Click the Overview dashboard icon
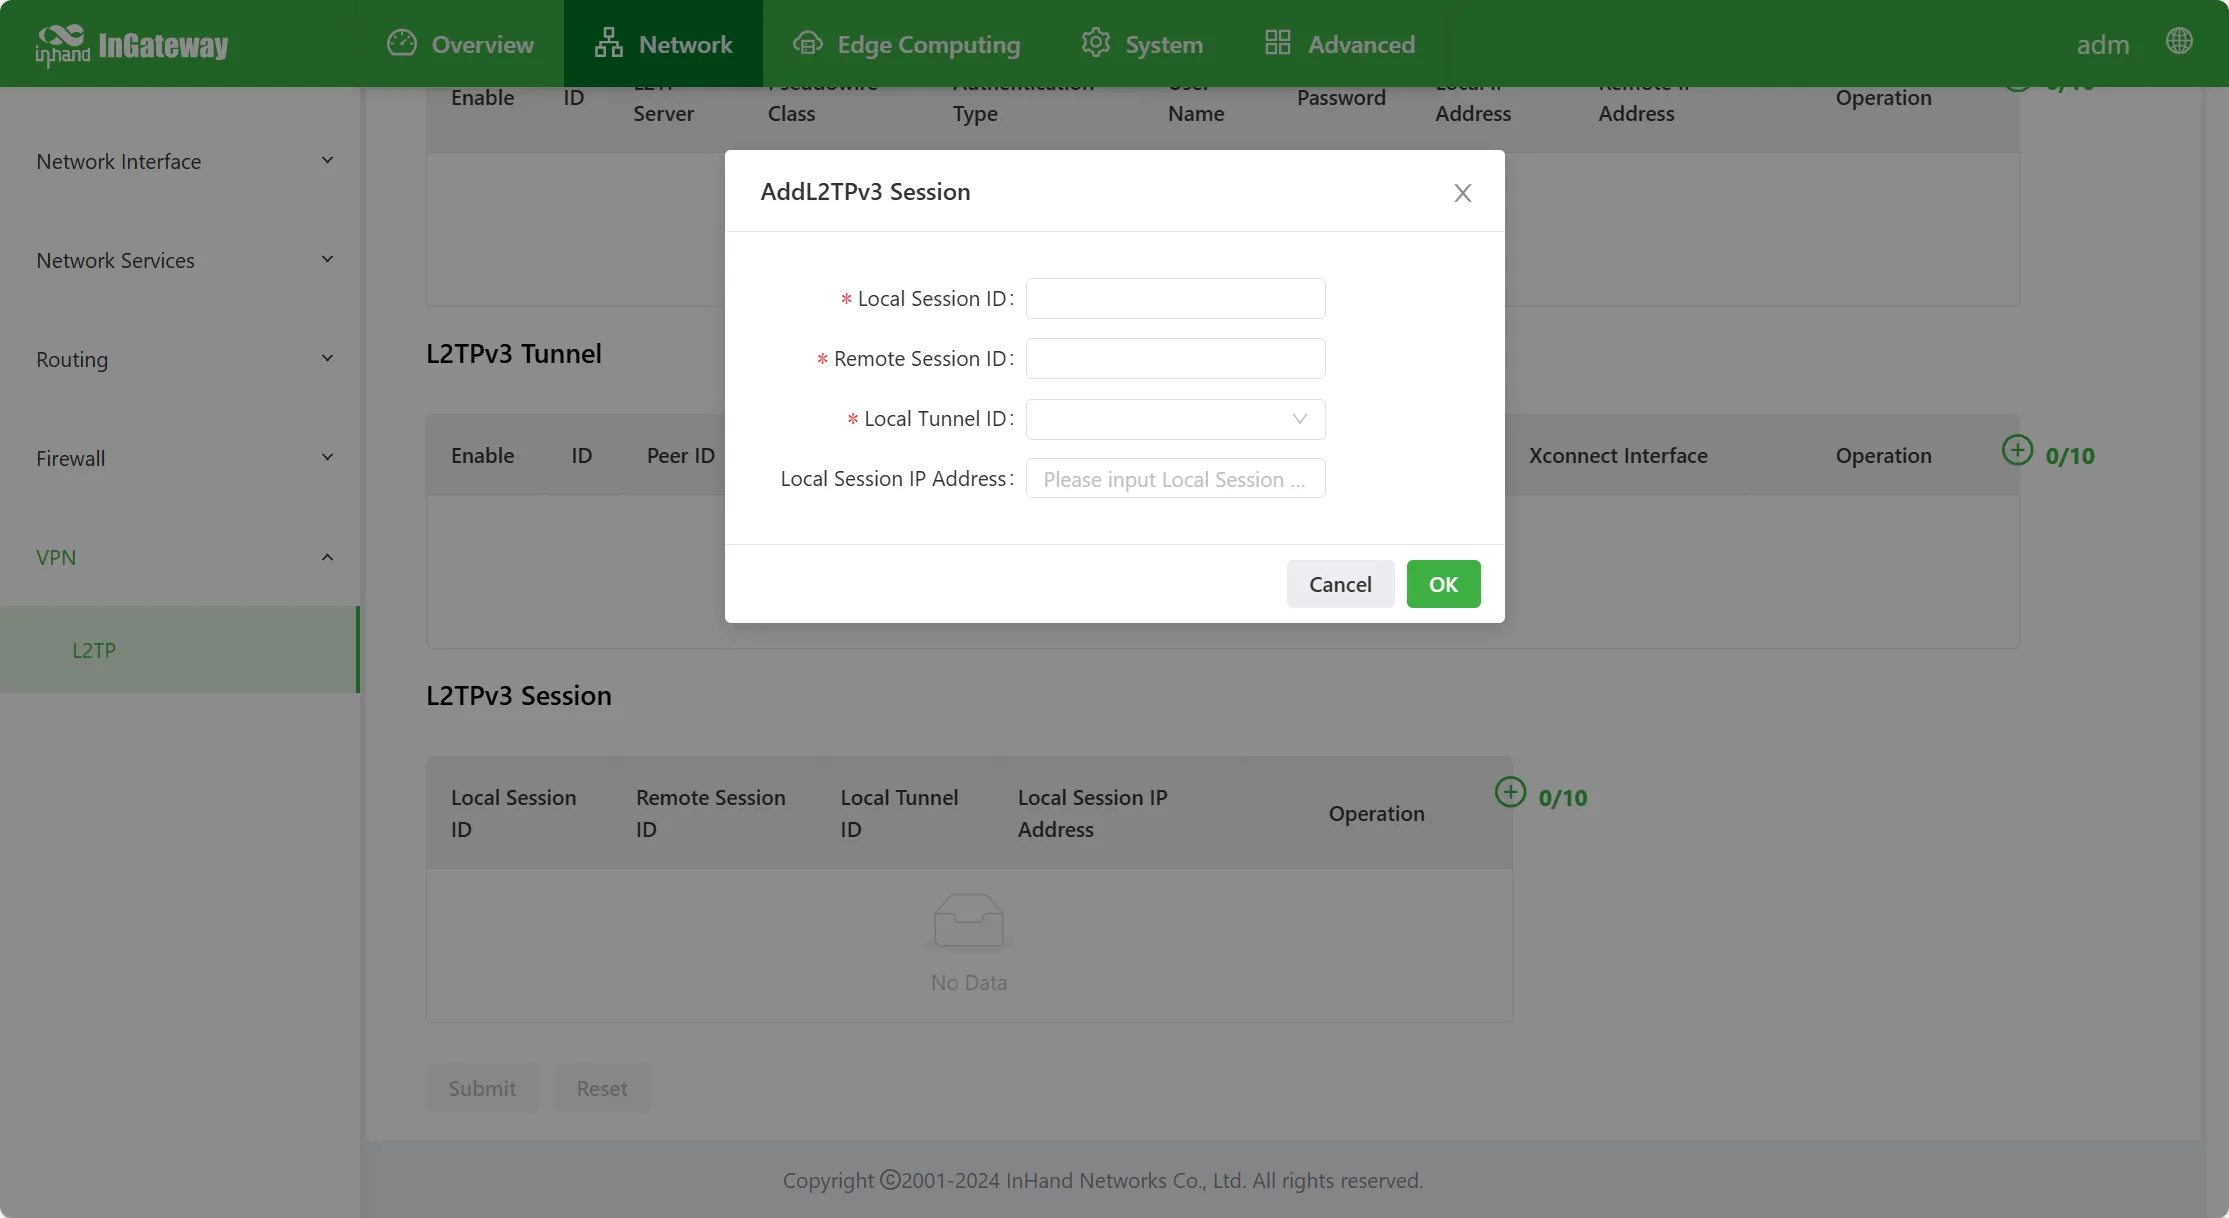This screenshot has height=1218, width=2229. [402, 43]
